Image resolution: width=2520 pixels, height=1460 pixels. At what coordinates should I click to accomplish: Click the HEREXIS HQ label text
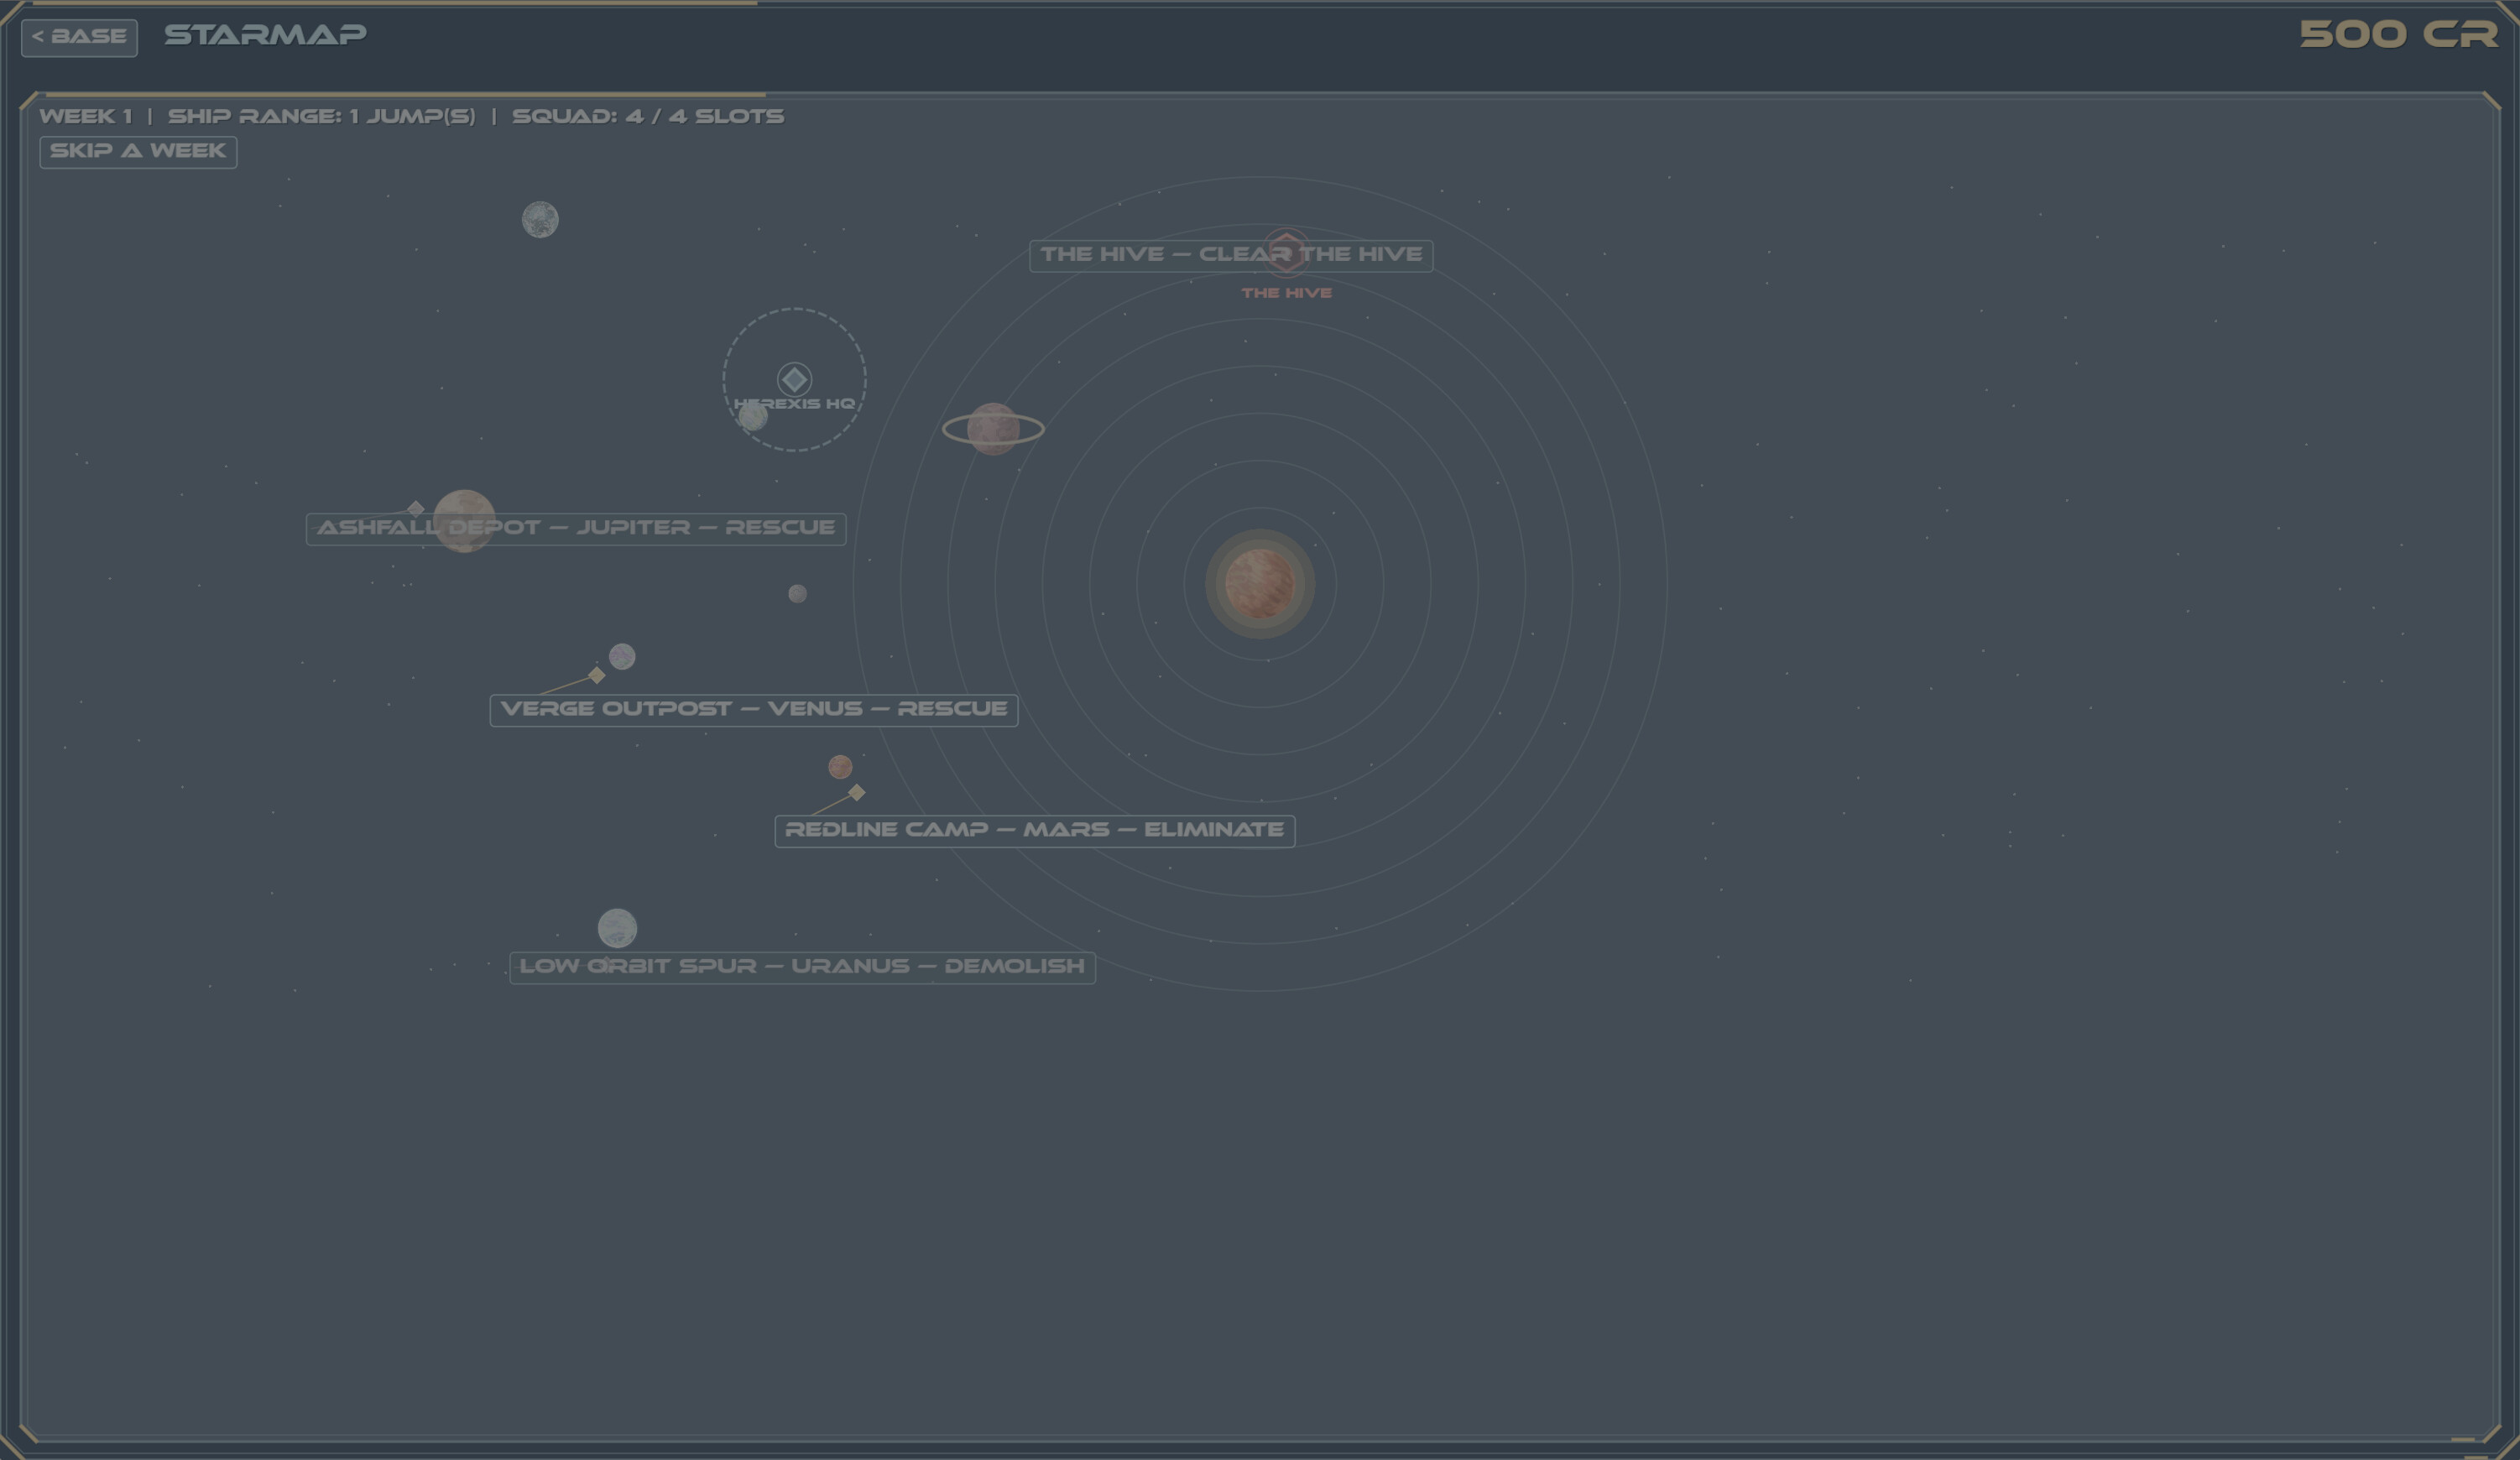click(794, 404)
